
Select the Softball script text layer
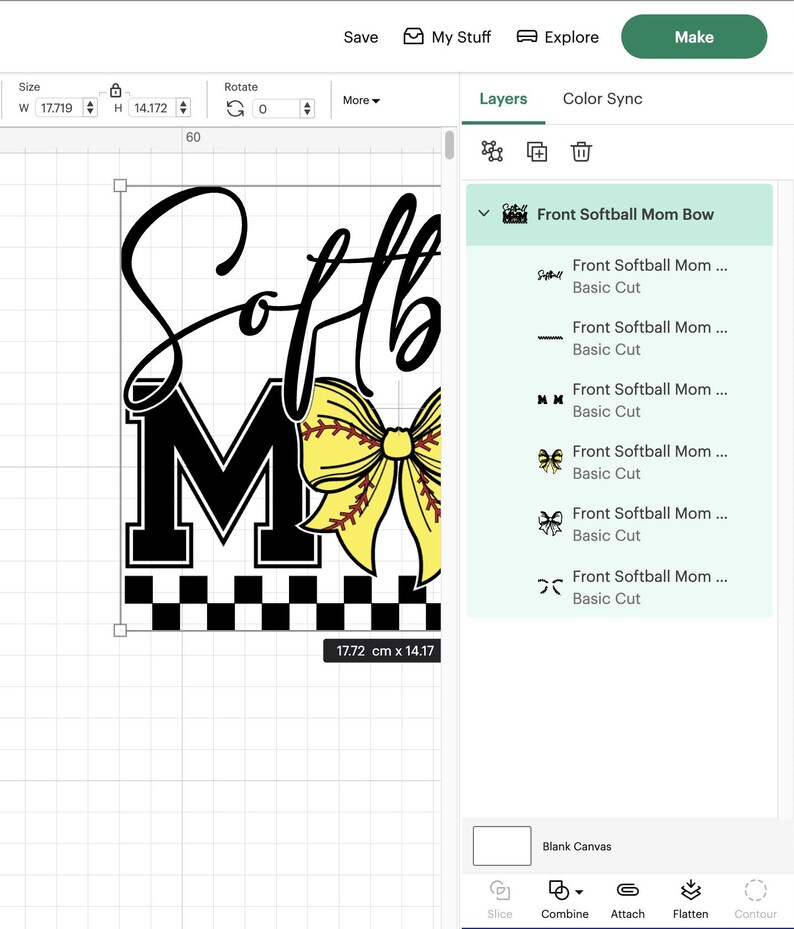(x=619, y=276)
